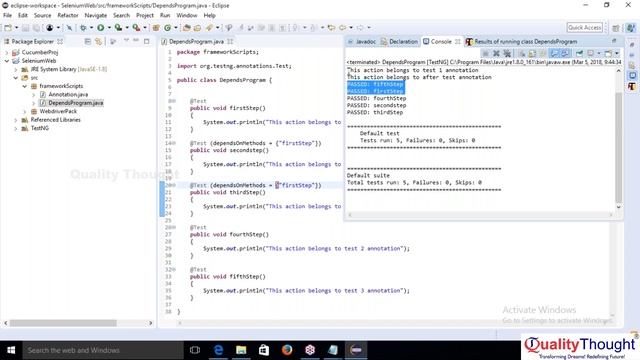Open Firefox from the taskbar
The width and height of the screenshot is (640, 360).
coord(287,350)
